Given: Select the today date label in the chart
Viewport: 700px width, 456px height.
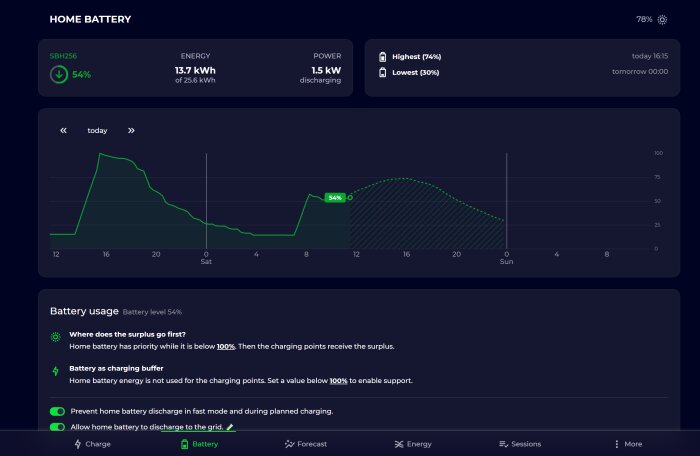Looking at the screenshot, I should 97,130.
